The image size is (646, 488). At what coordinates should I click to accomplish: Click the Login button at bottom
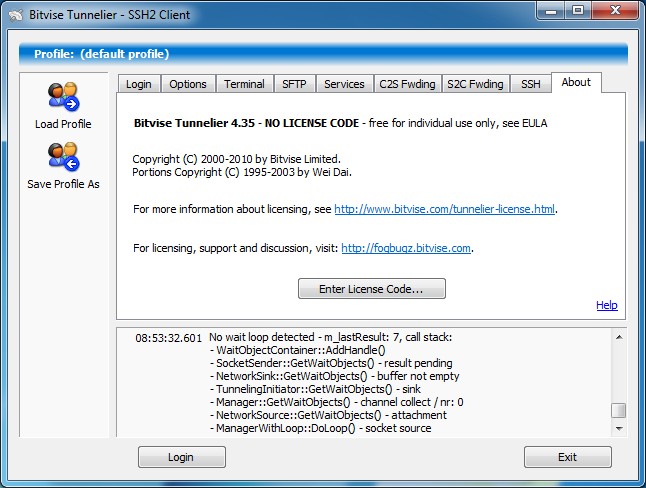pos(181,457)
